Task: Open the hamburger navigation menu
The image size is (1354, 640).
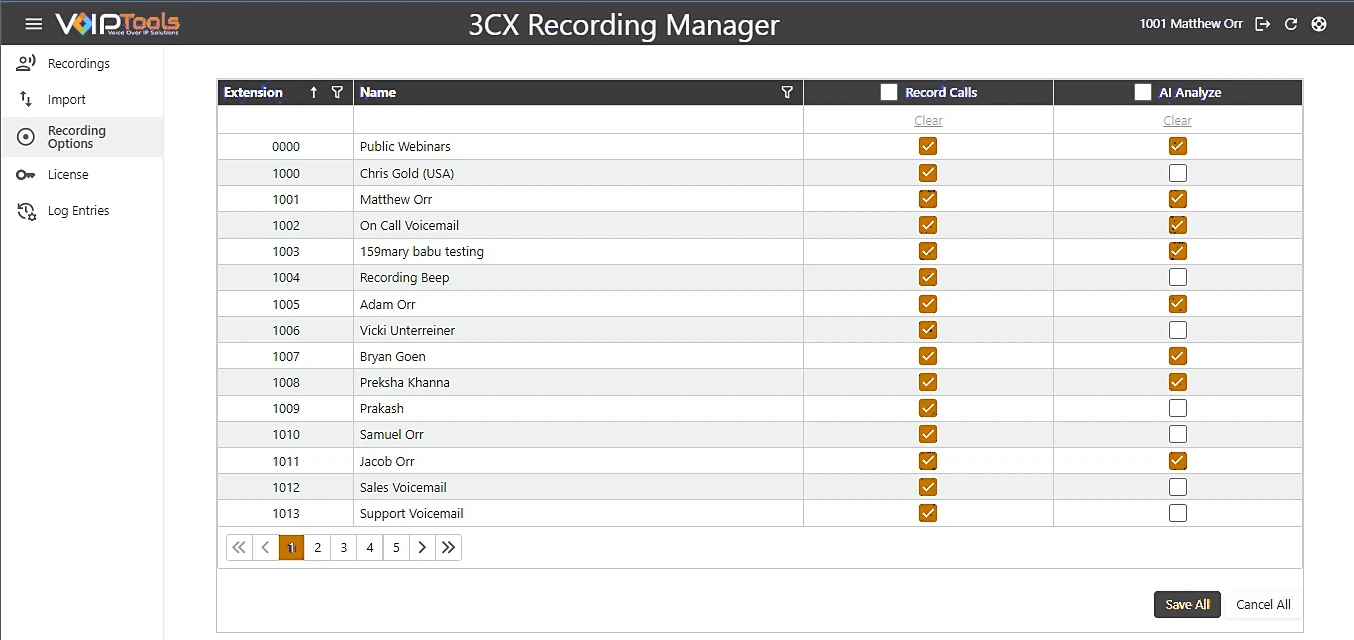Action: coord(34,24)
